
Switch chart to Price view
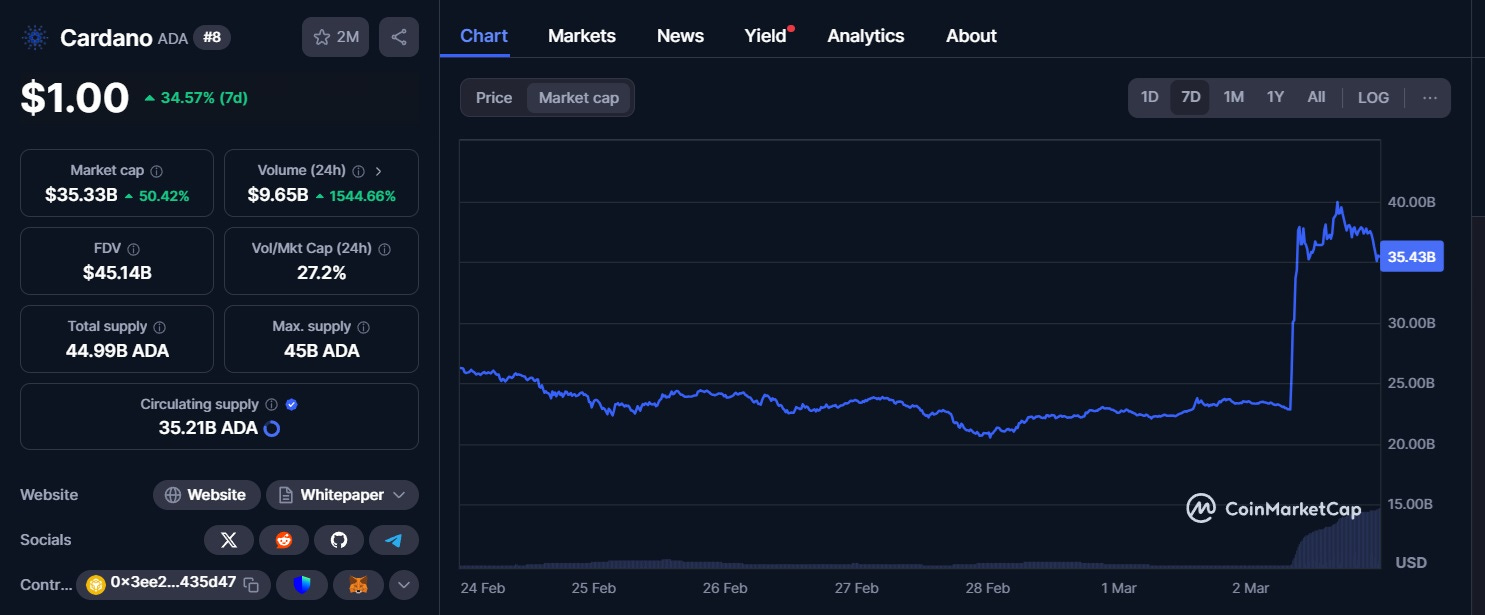(x=494, y=97)
